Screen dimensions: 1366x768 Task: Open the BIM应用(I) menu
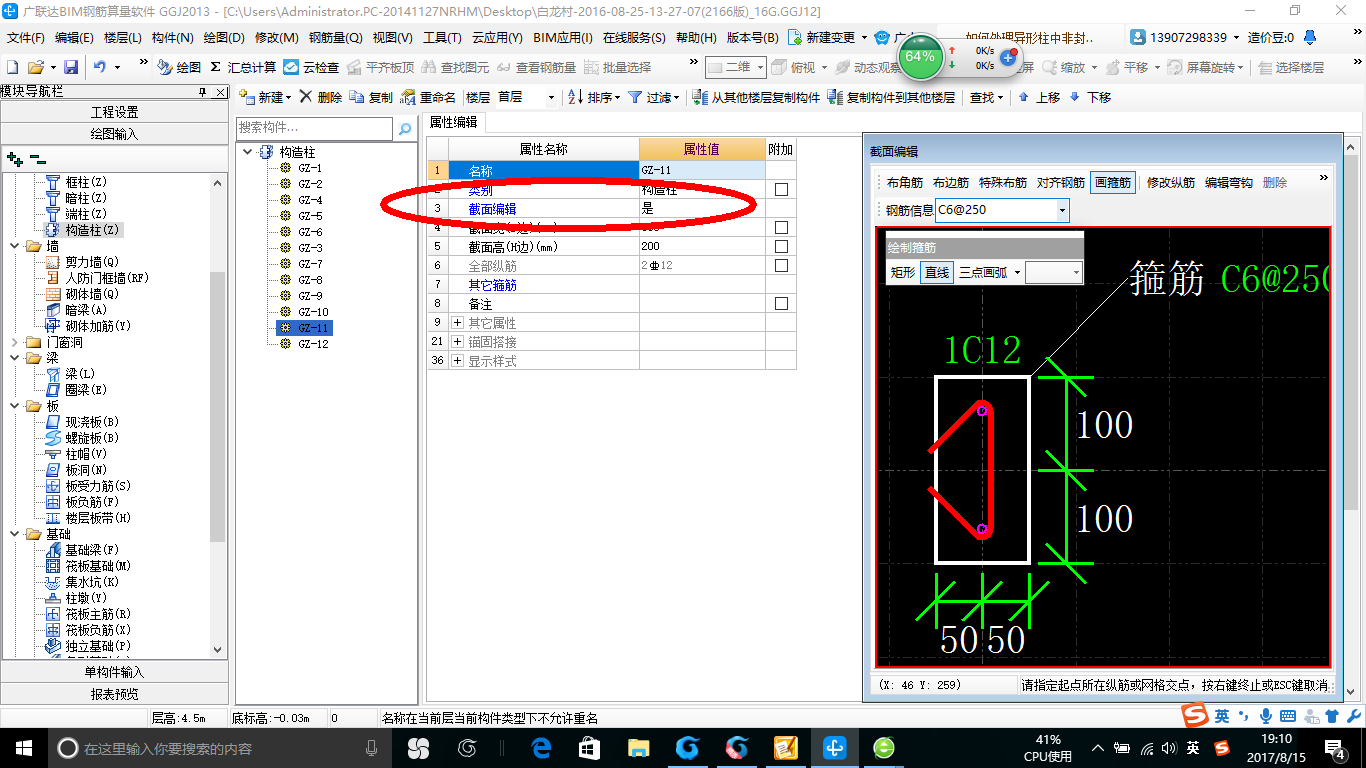tap(563, 37)
